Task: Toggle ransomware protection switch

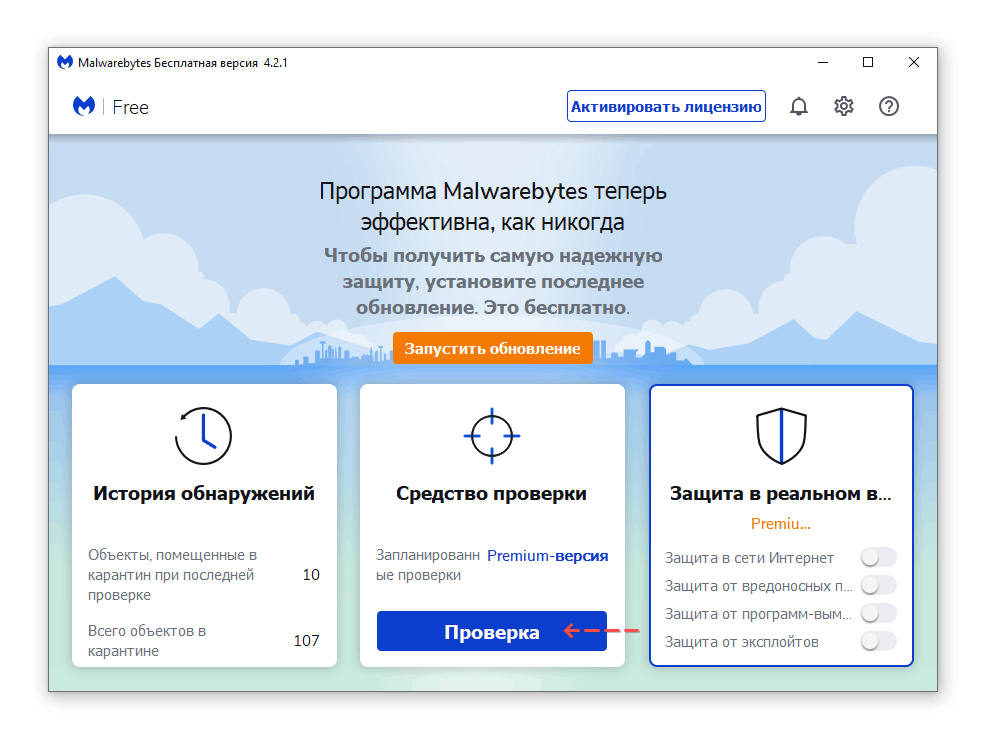Action: pos(879,613)
